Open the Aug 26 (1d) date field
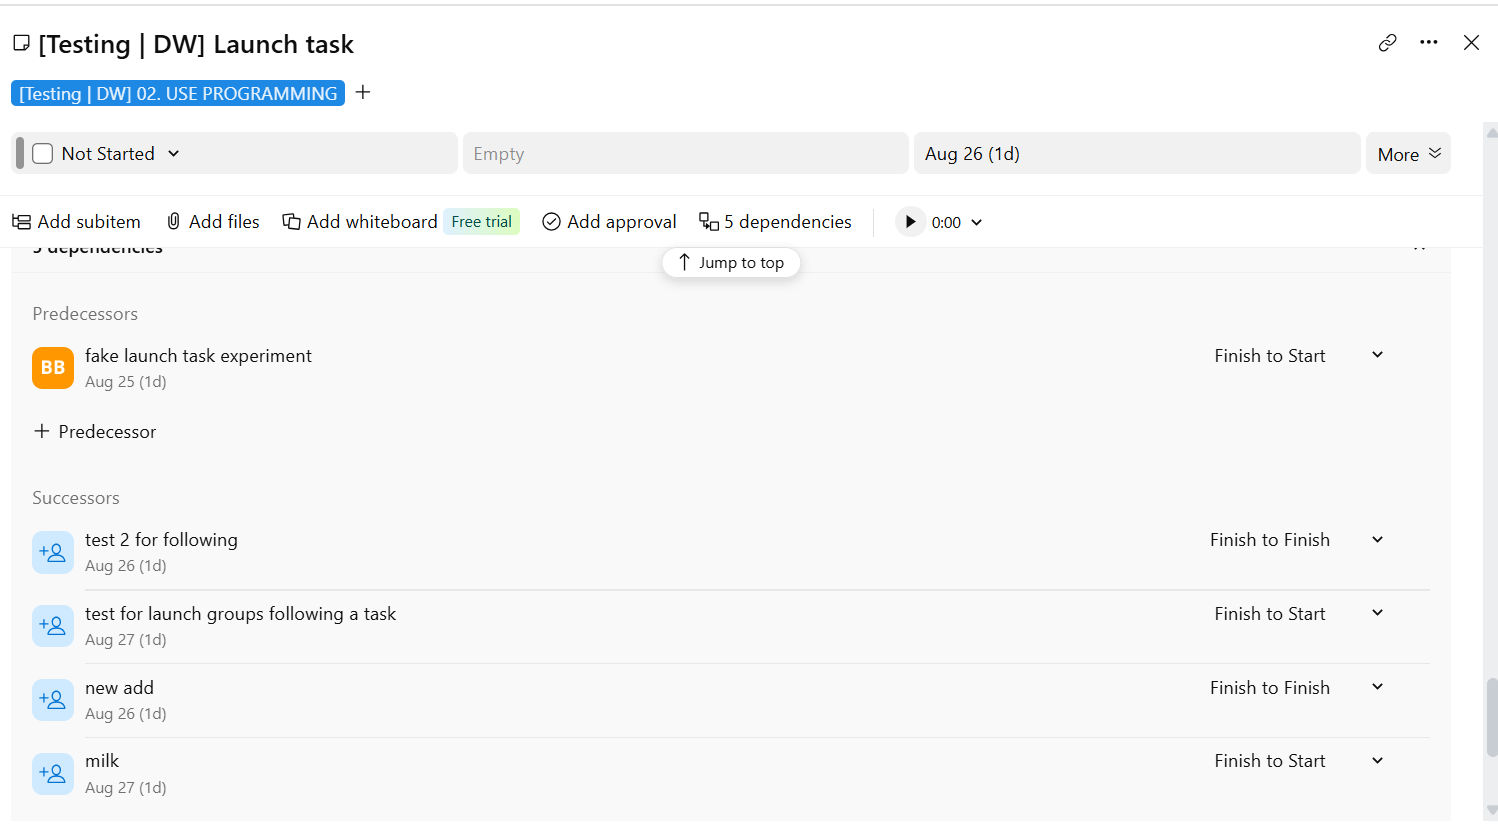Screen dimensions: 1498x825 click(1137, 153)
